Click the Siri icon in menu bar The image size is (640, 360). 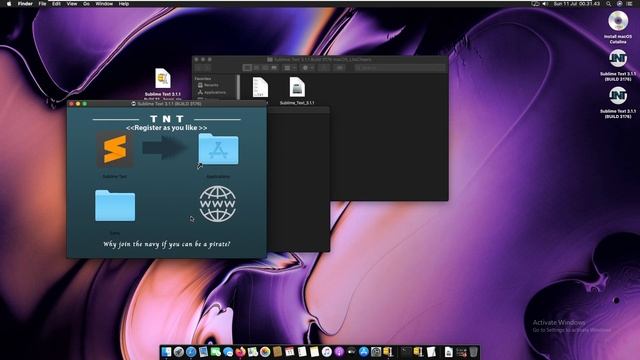(619, 4)
